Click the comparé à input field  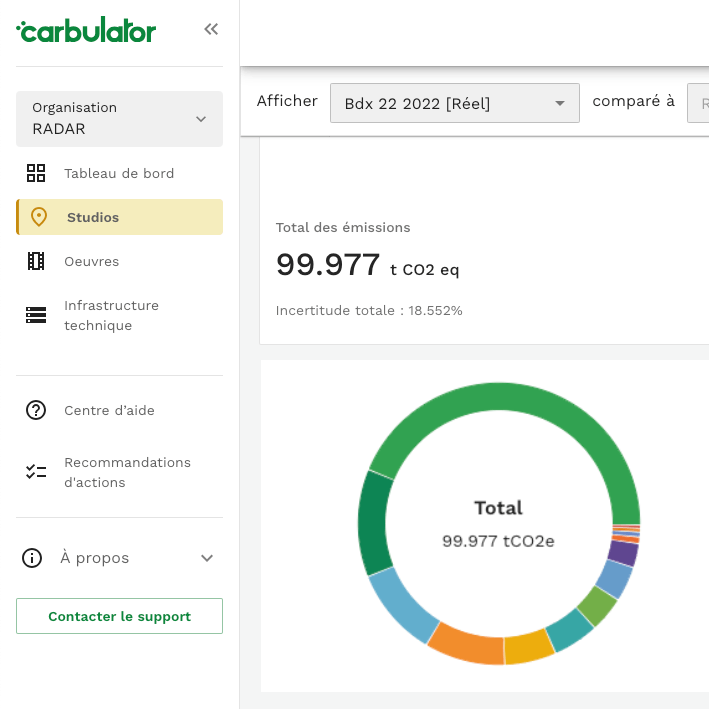pos(698,103)
